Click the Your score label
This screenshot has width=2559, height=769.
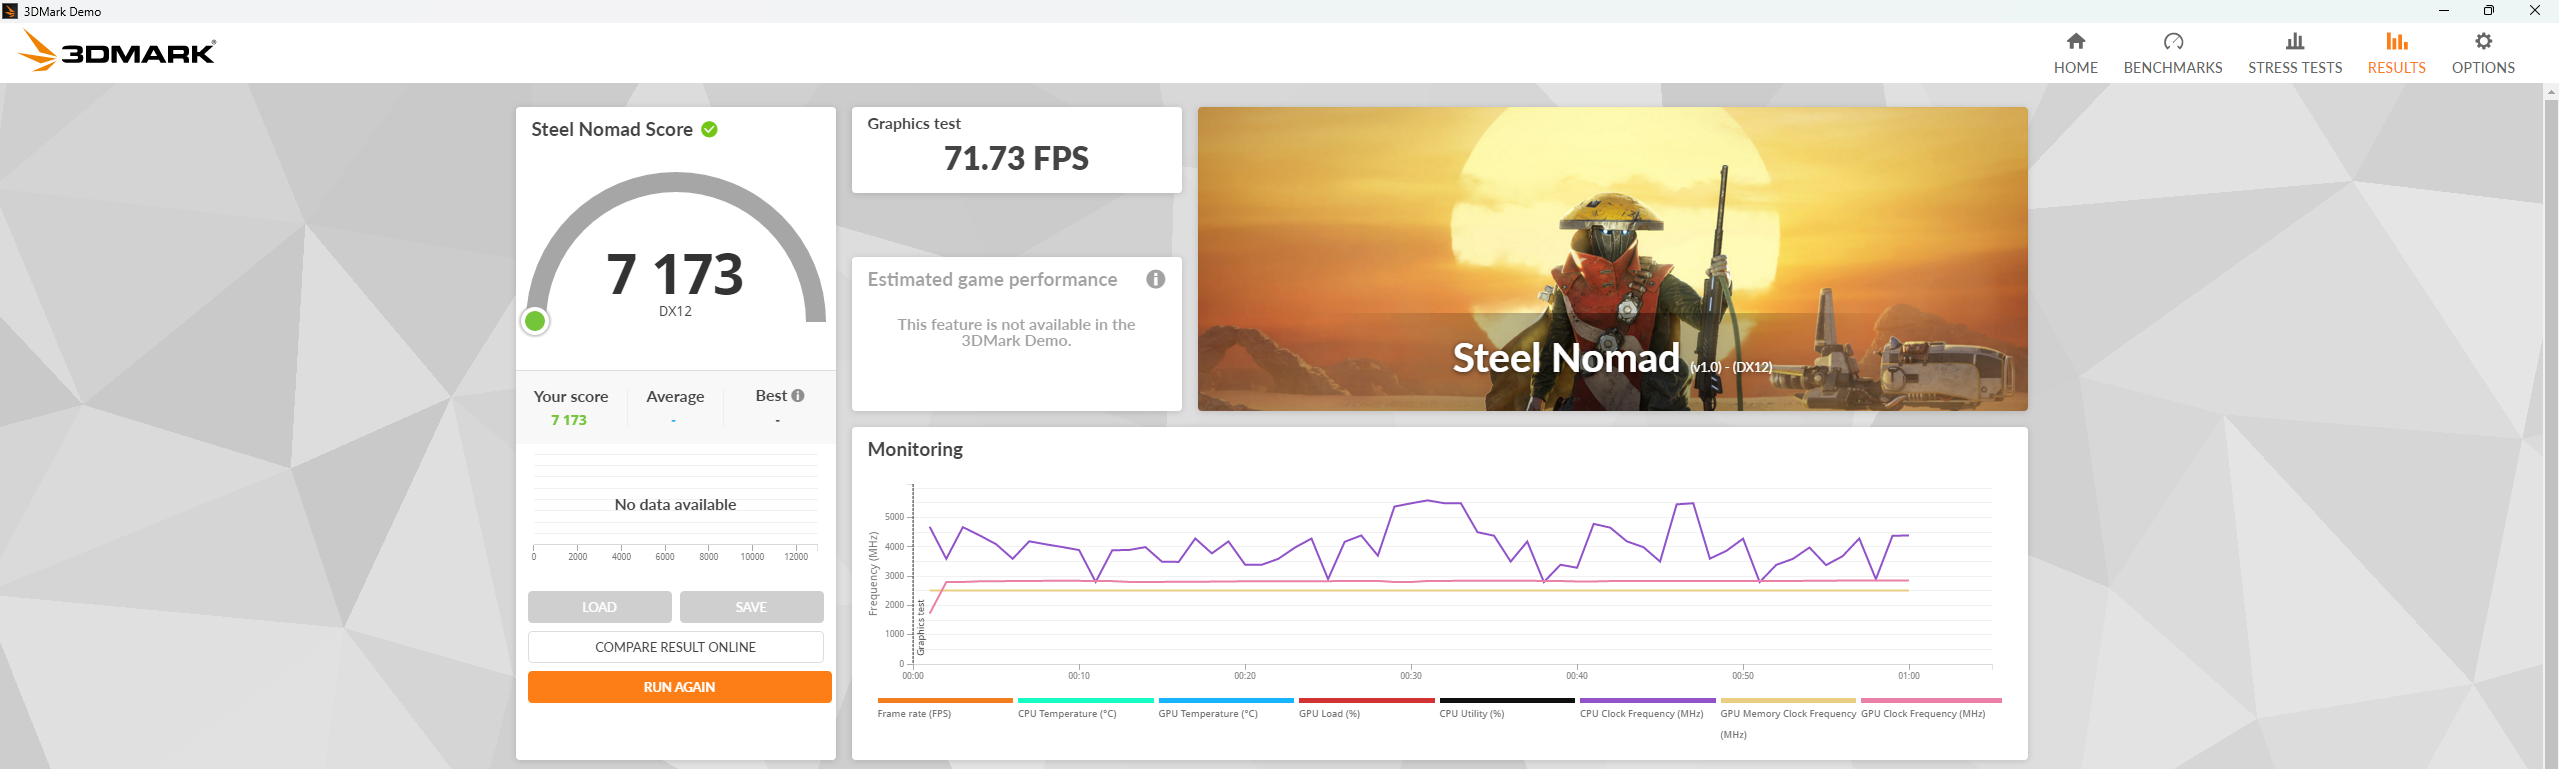(571, 396)
